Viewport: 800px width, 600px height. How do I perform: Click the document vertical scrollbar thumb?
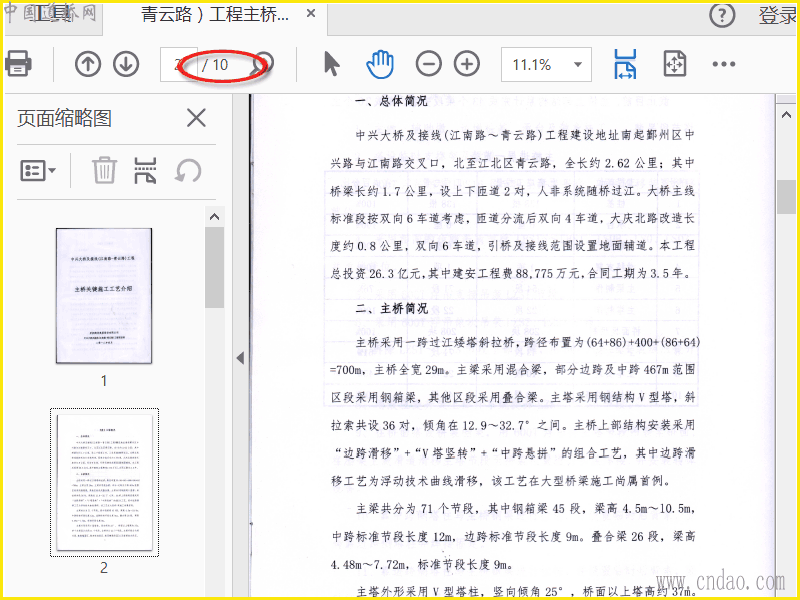click(786, 197)
